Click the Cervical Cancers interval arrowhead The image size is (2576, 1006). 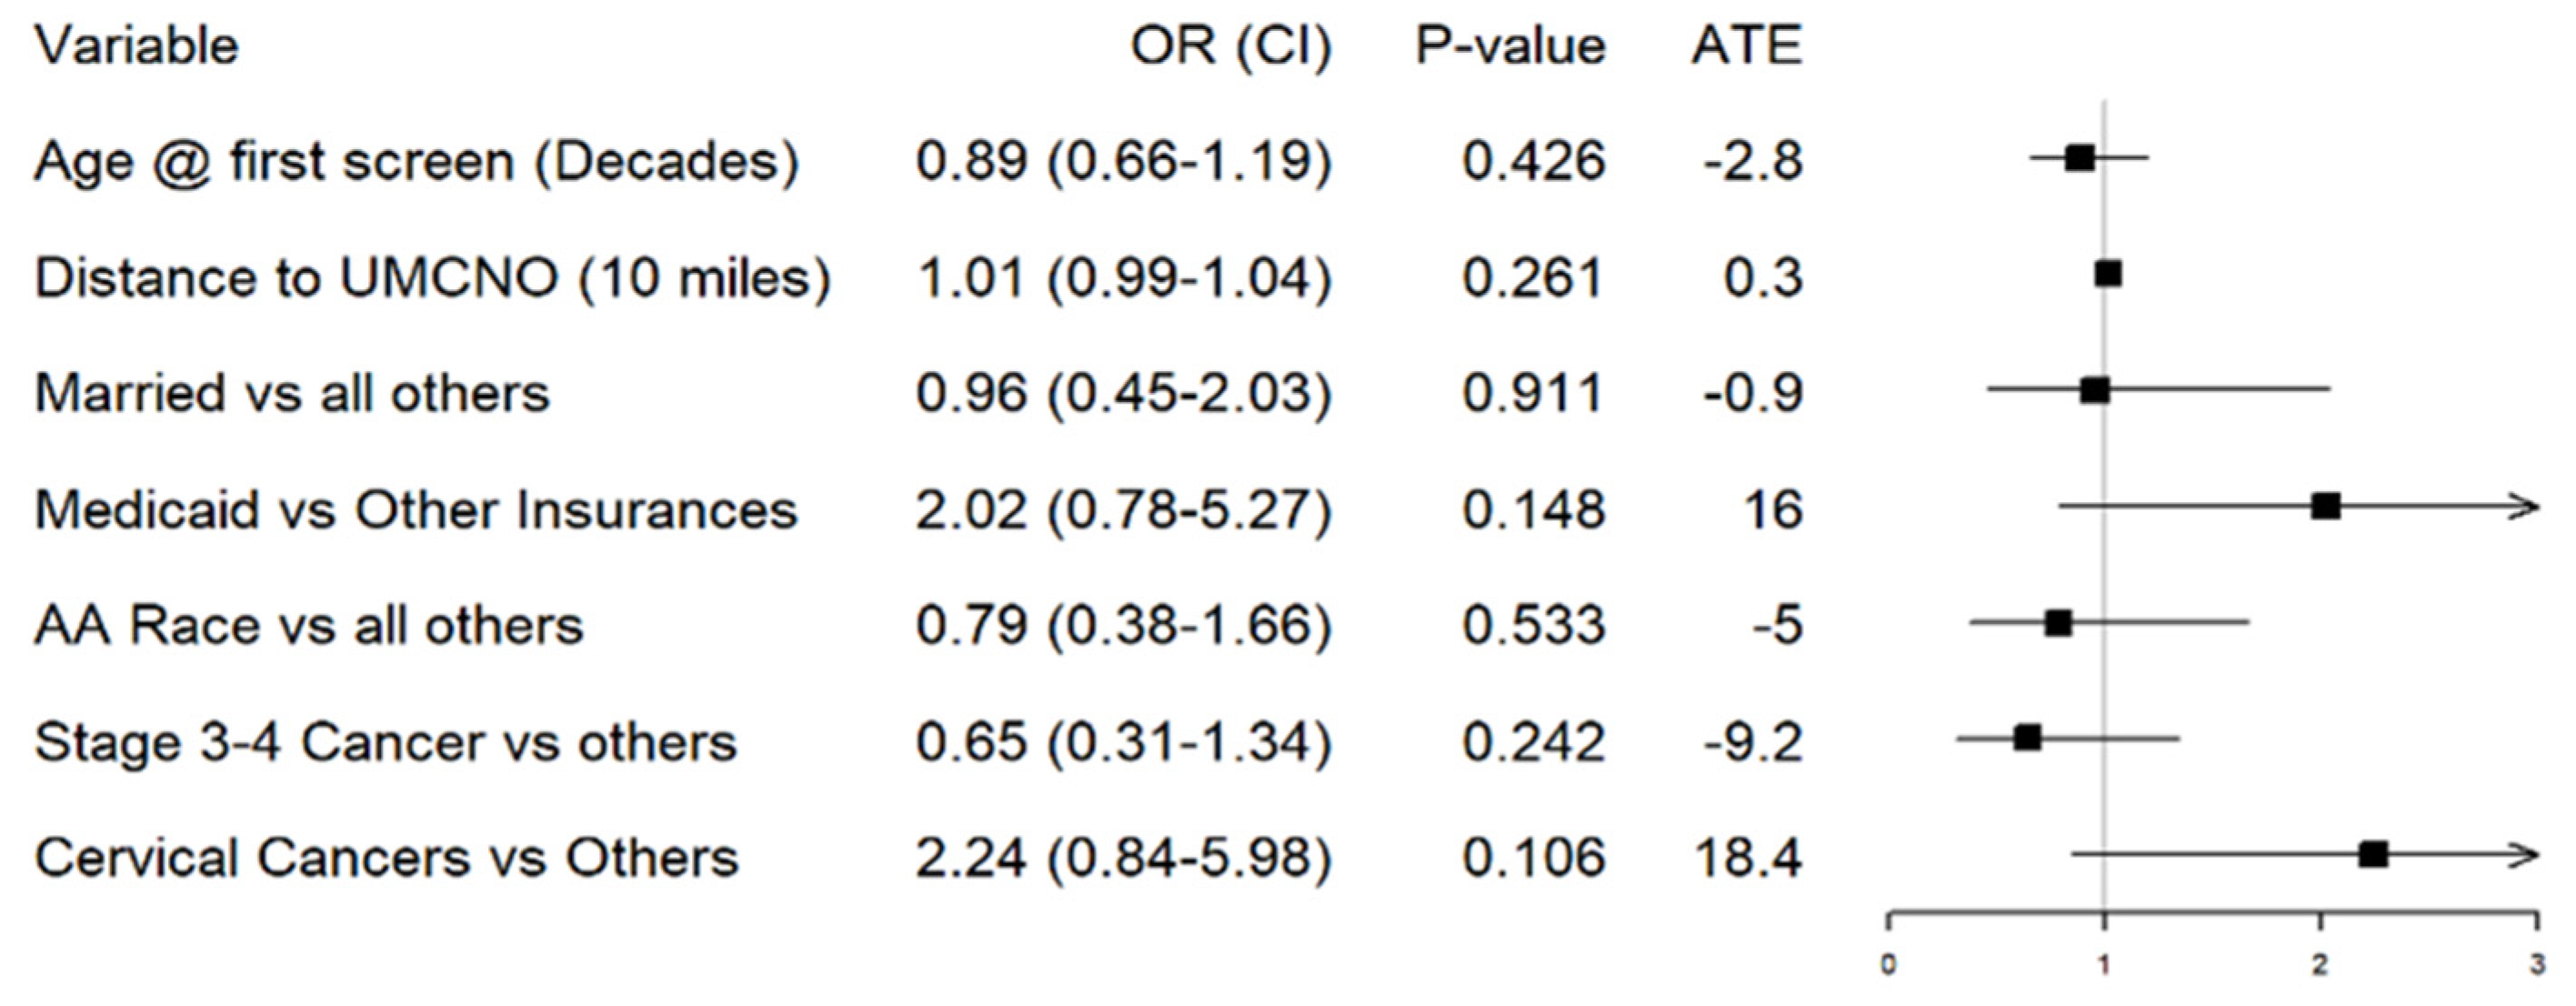pos(2527,855)
